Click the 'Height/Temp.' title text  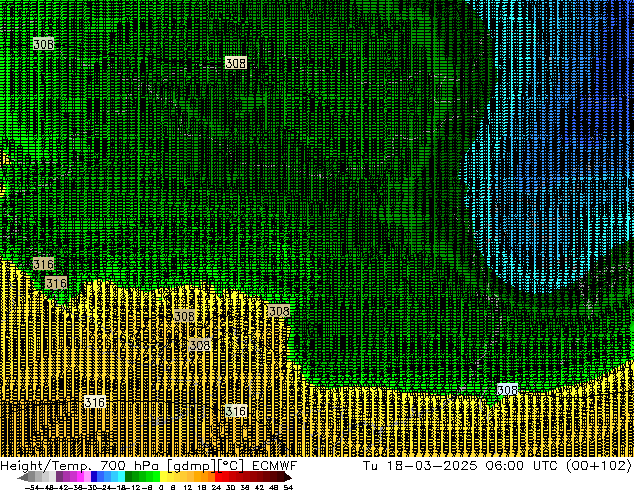(48, 465)
